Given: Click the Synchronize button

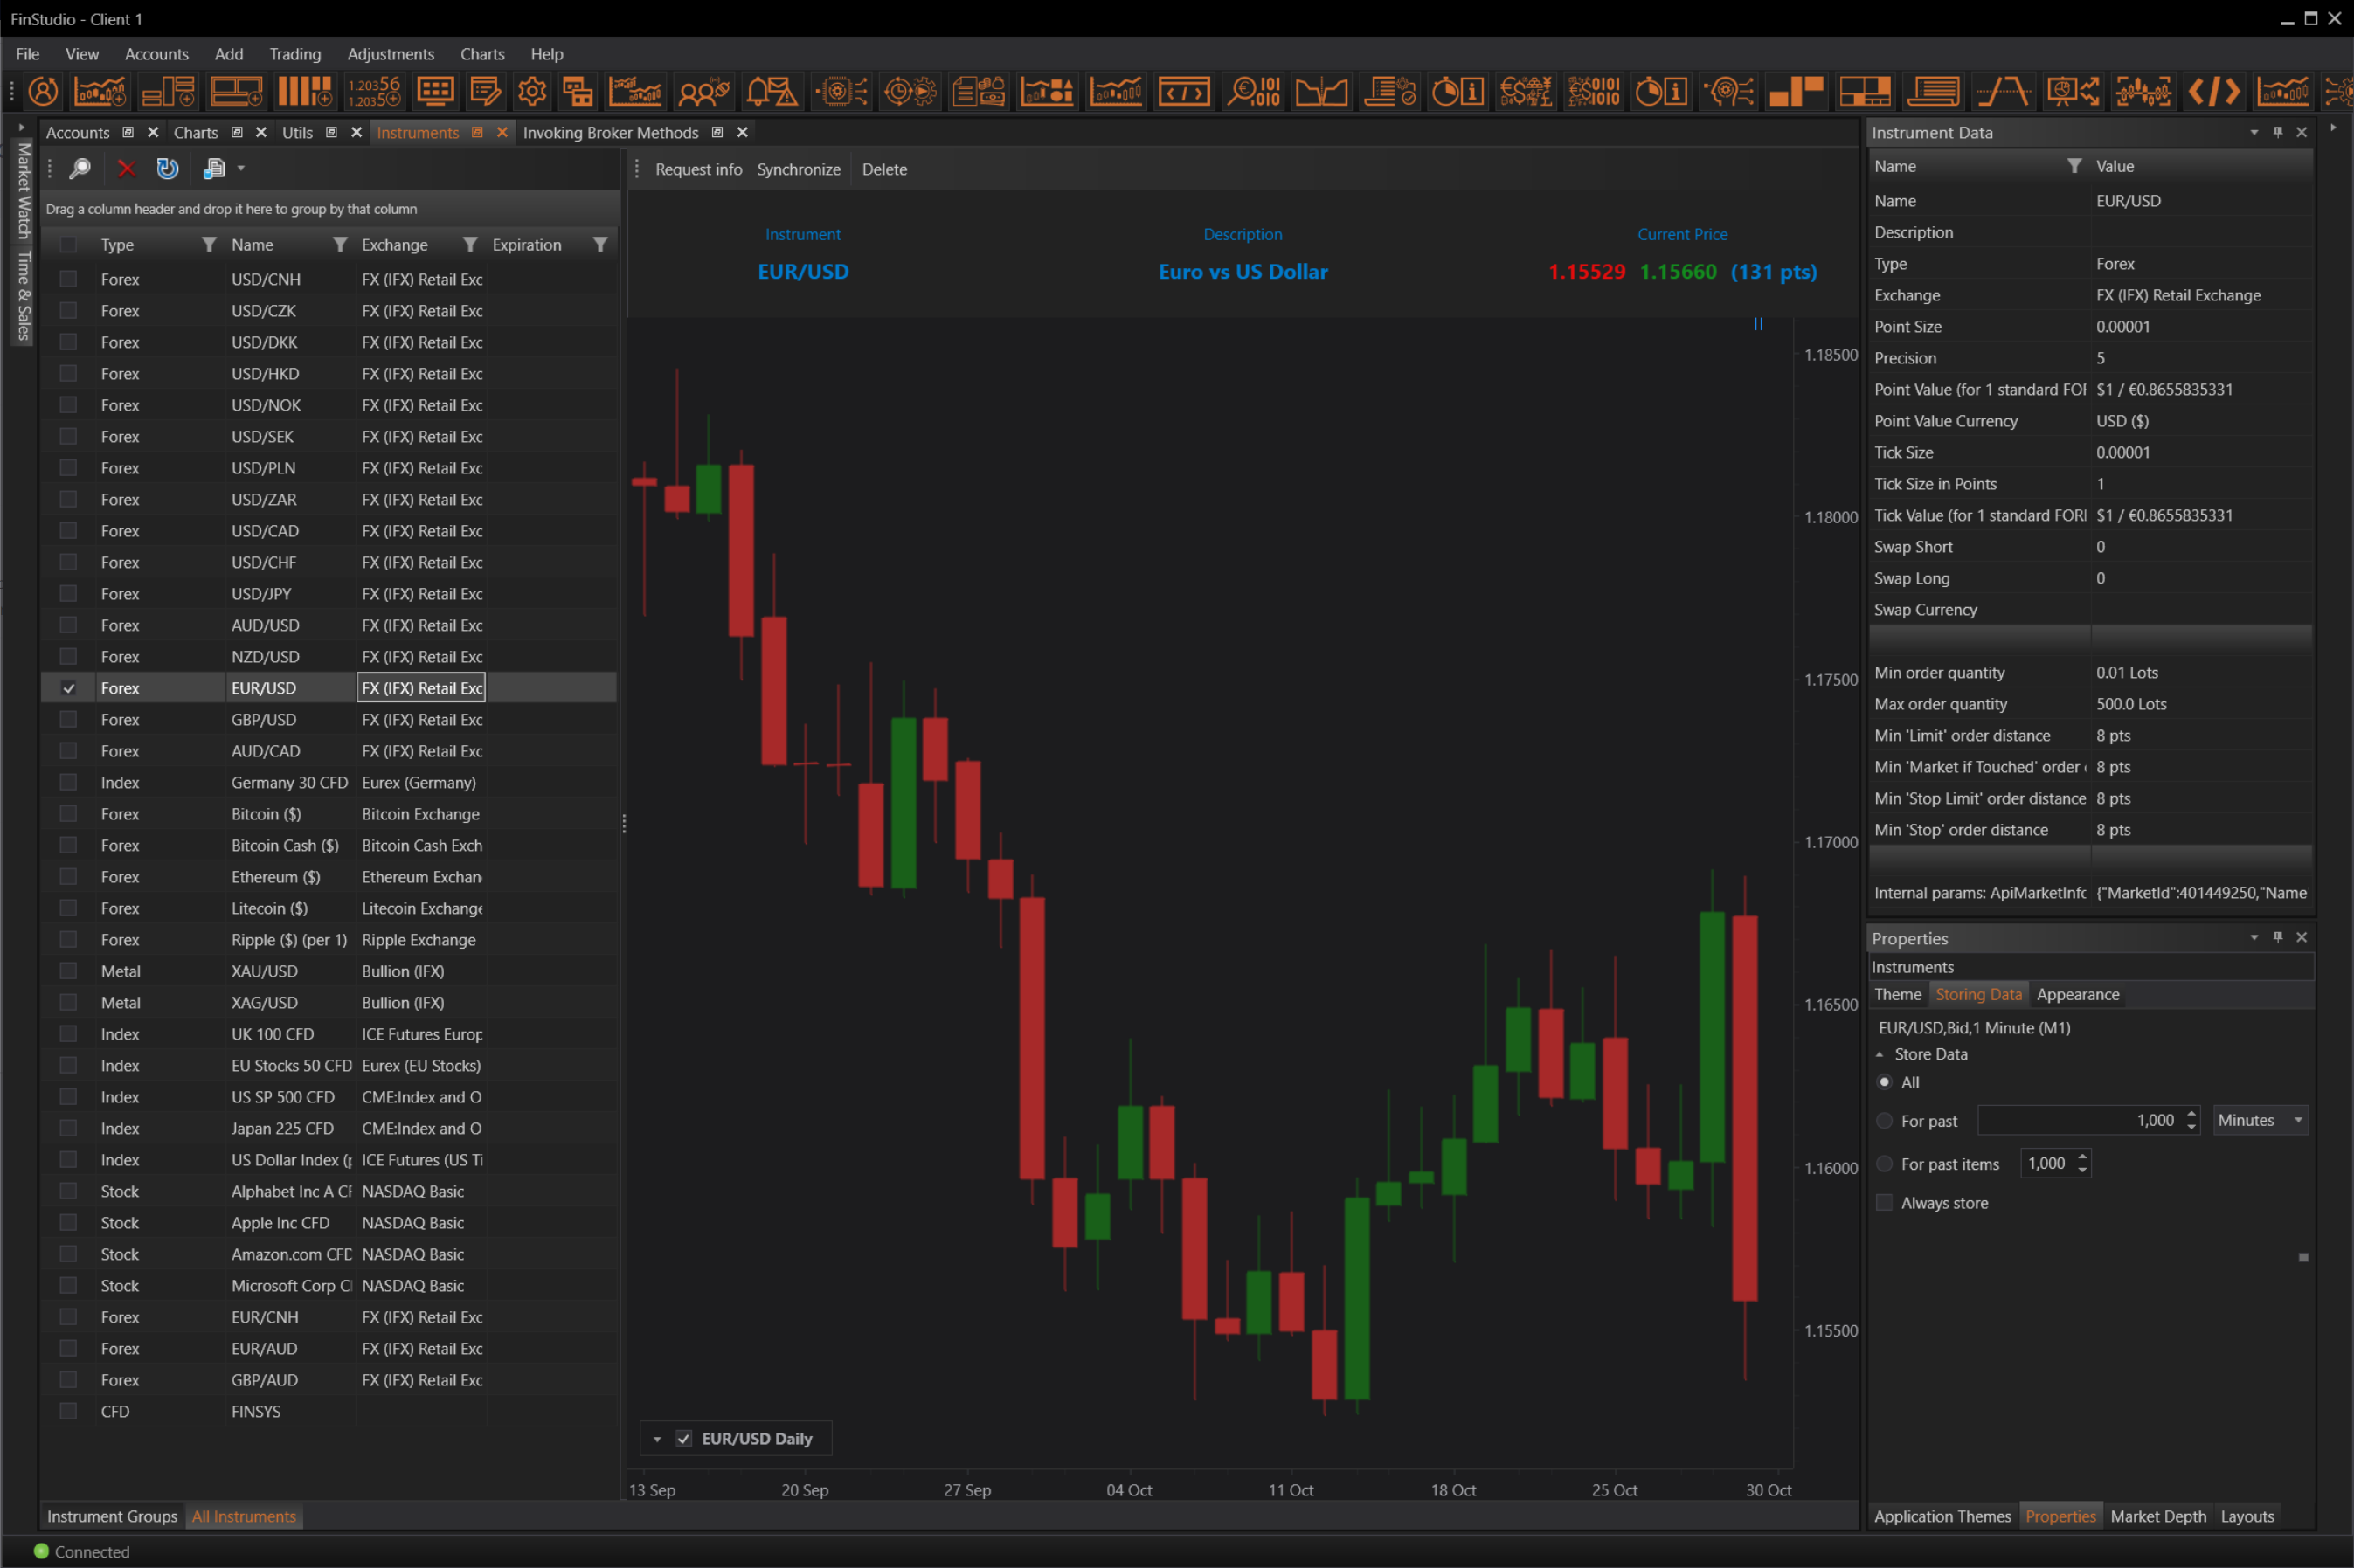Looking at the screenshot, I should [798, 170].
